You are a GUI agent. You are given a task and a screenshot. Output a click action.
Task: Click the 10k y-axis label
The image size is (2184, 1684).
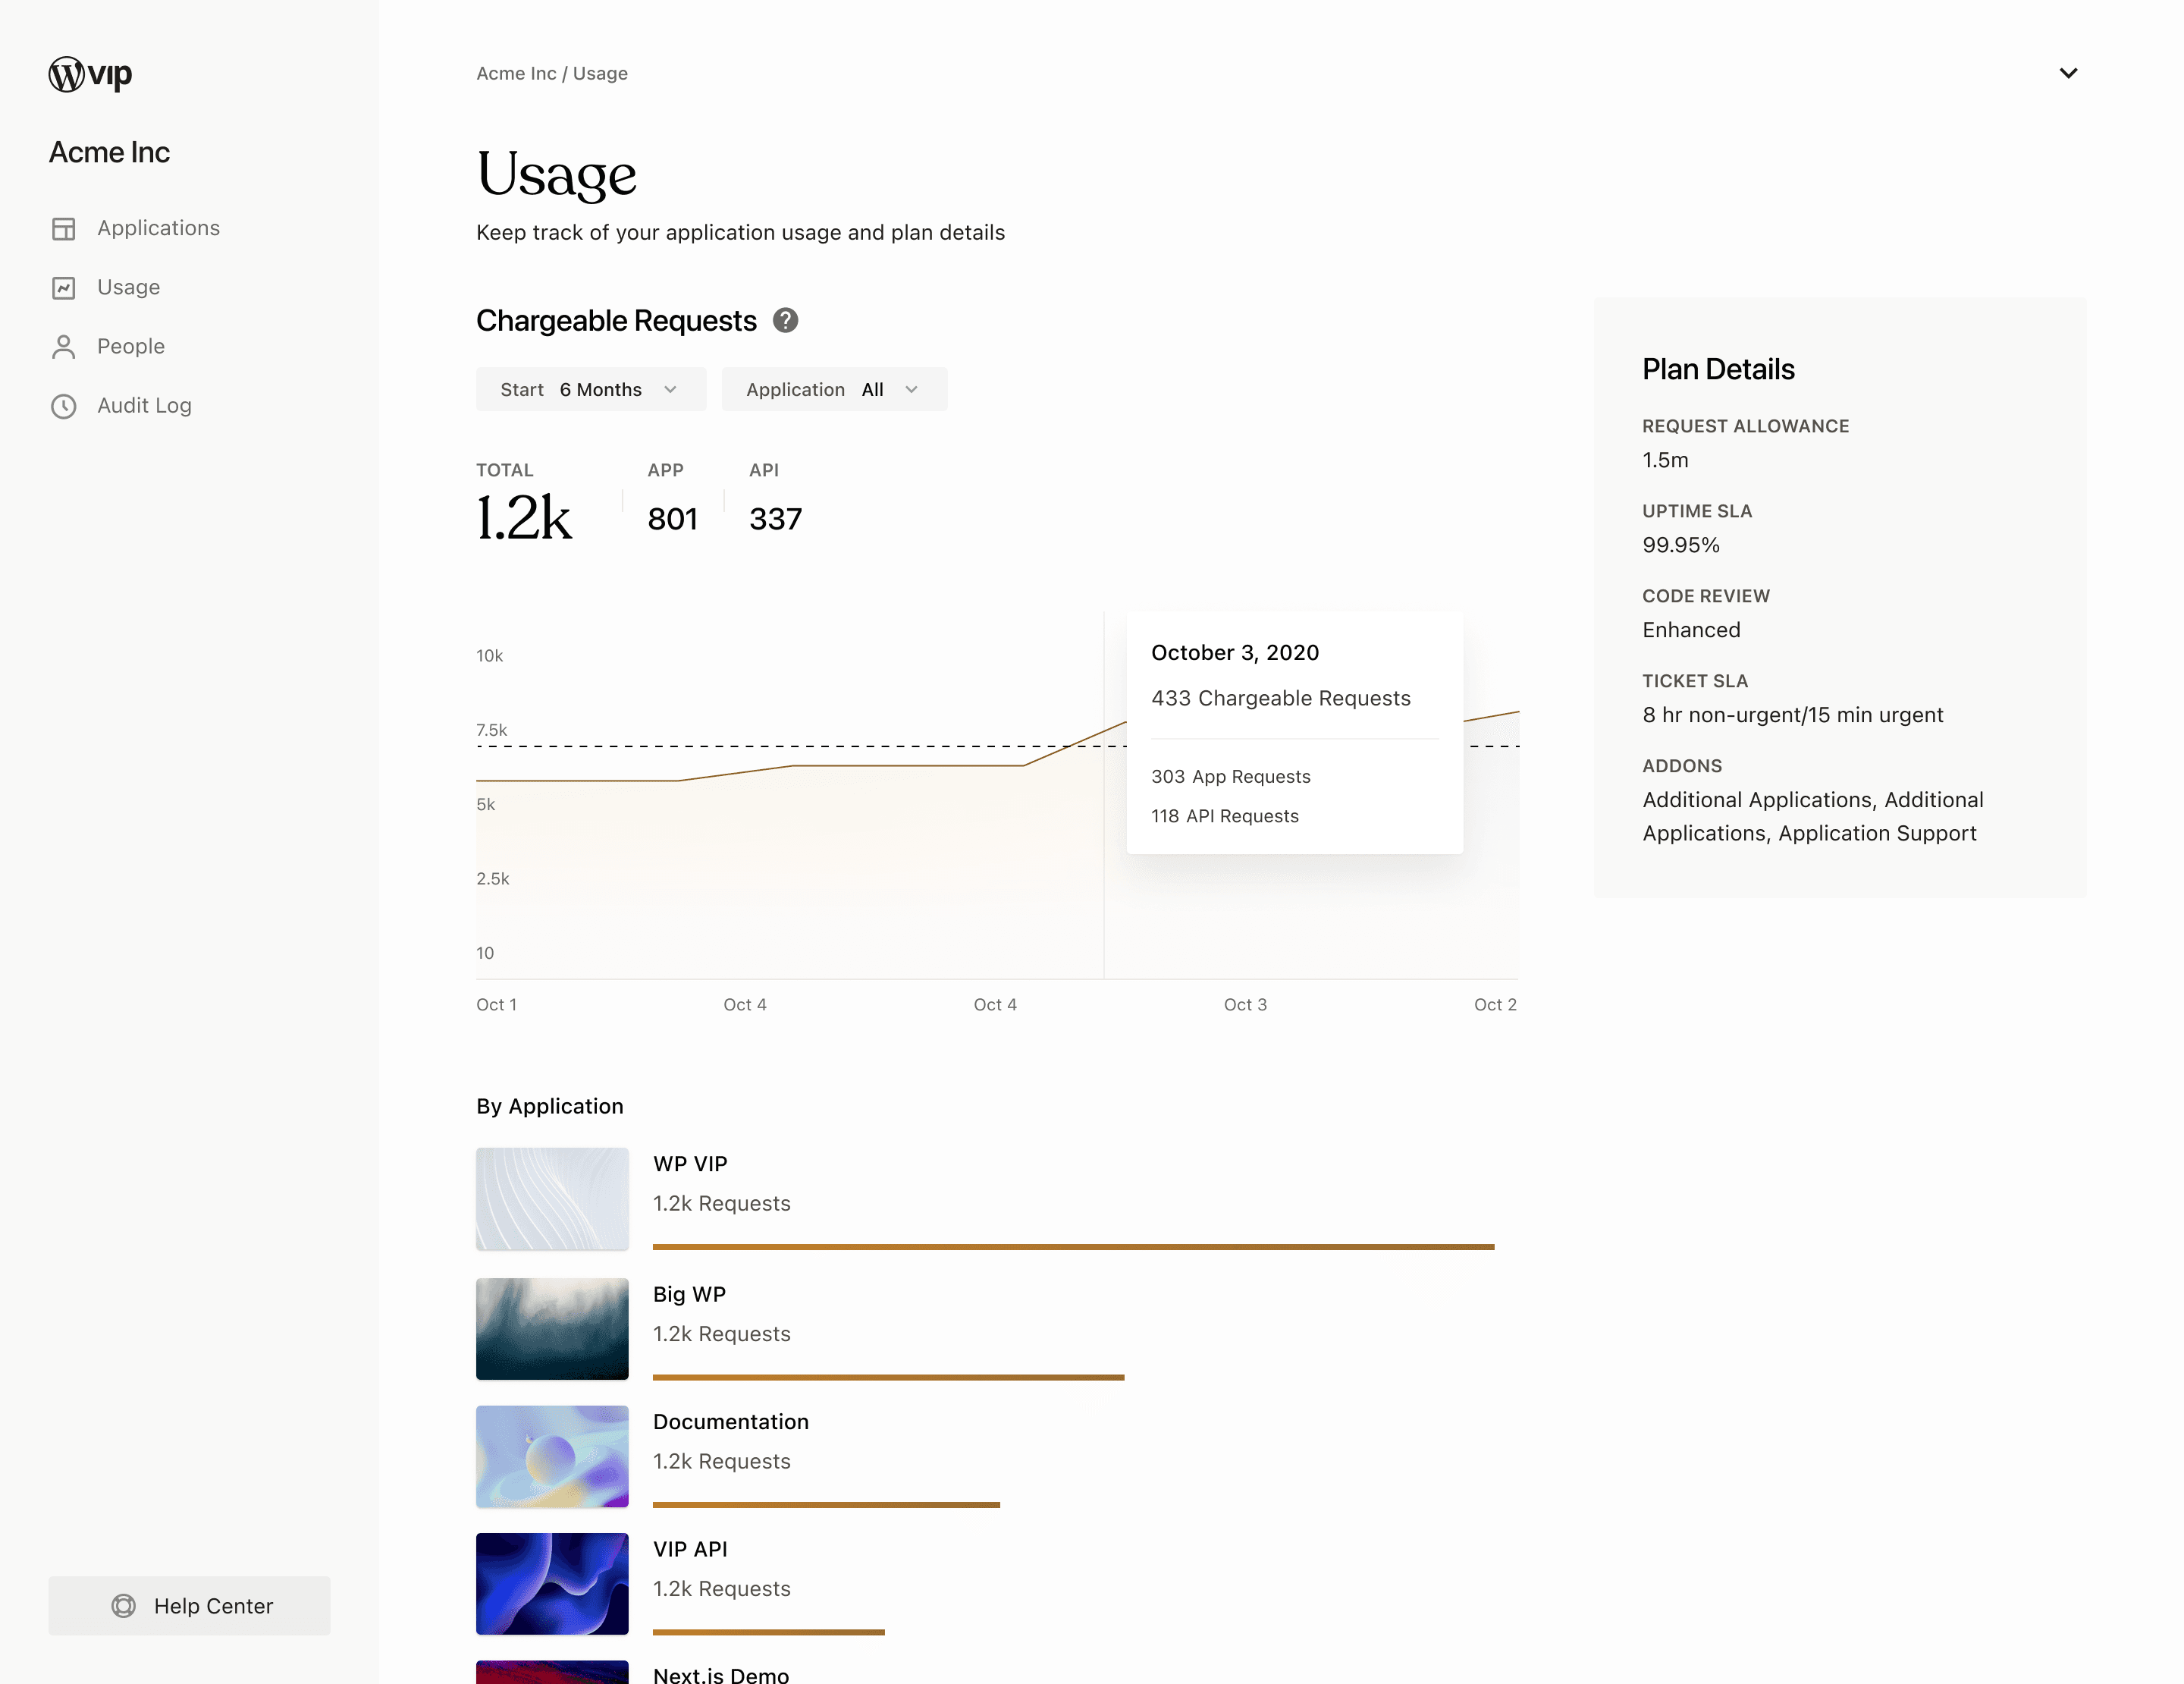tap(489, 656)
